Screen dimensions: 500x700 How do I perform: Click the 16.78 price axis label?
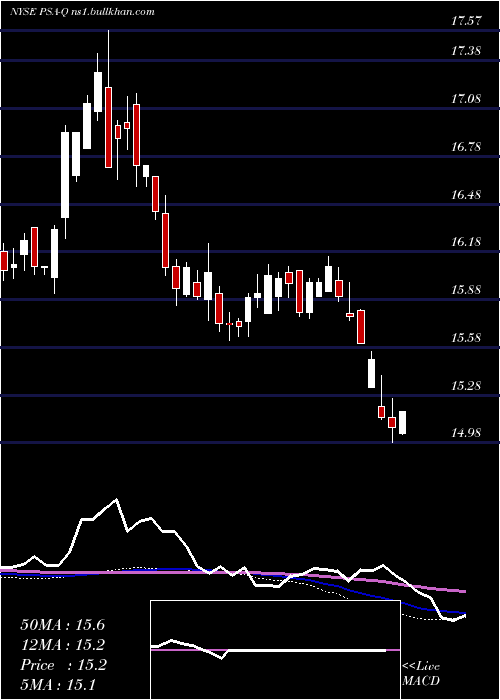(x=466, y=146)
